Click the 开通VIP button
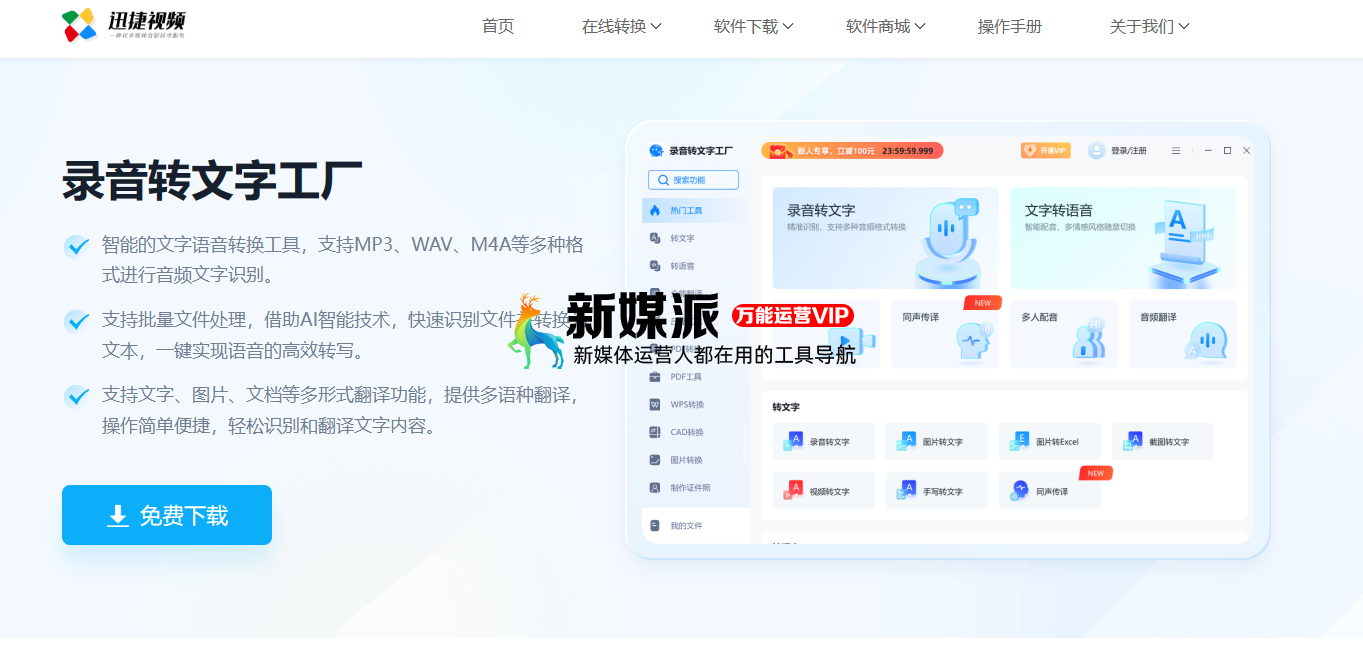This screenshot has width=1363, height=661. click(1046, 151)
